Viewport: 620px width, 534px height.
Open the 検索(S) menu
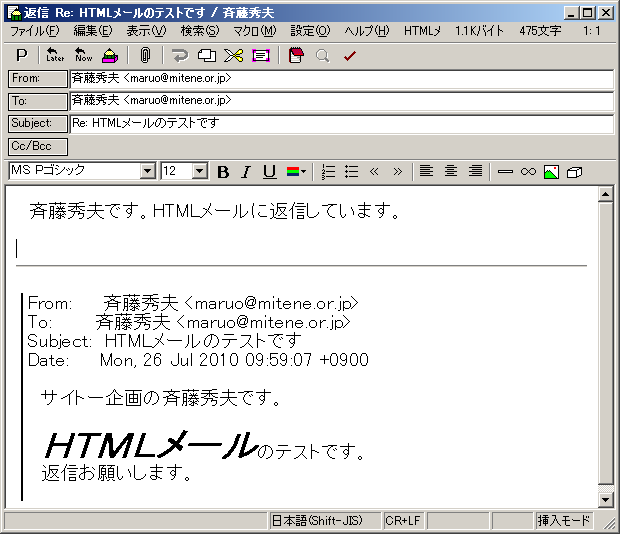pos(200,31)
